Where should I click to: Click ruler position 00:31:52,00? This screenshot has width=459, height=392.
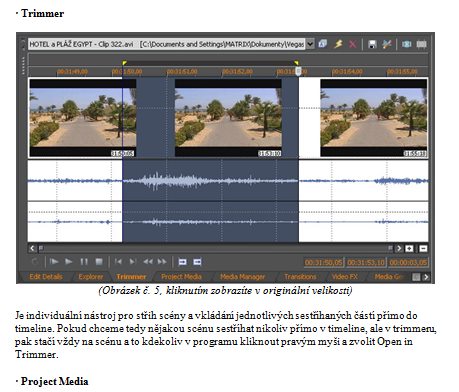click(237, 72)
